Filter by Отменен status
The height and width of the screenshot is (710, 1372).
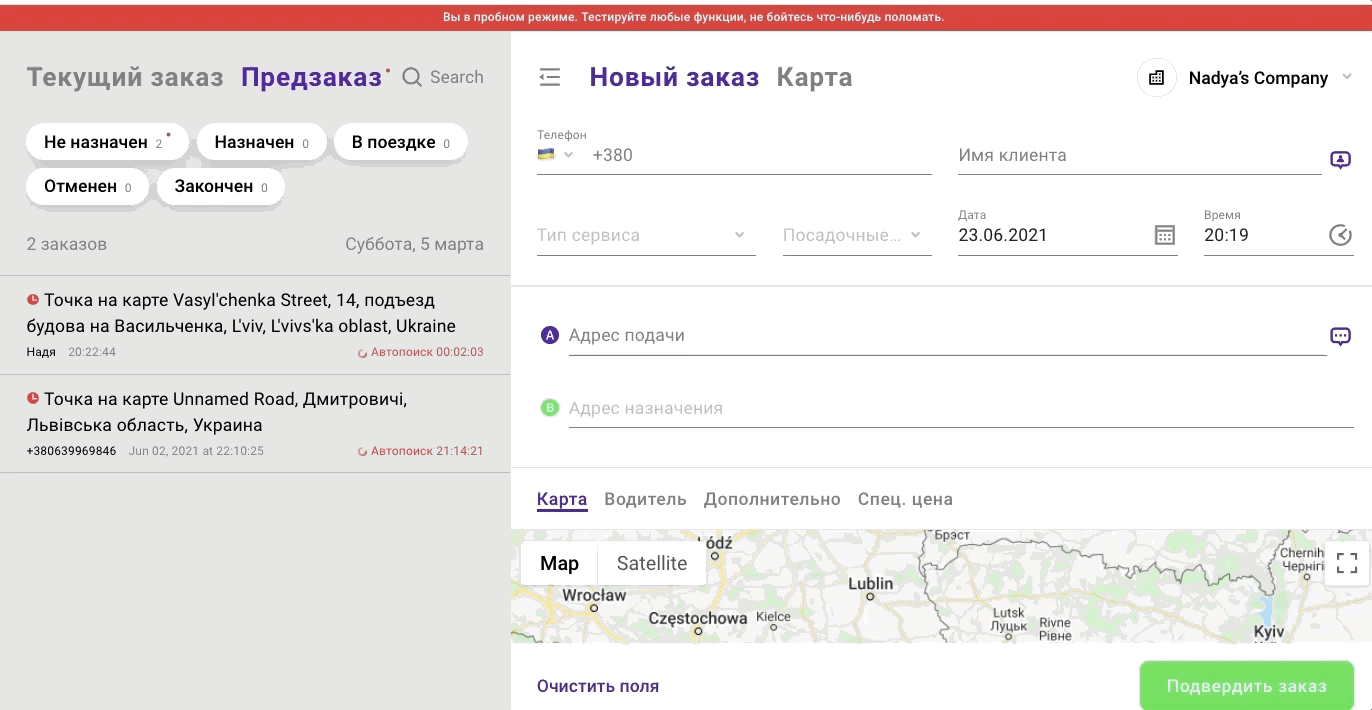pyautogui.click(x=87, y=187)
